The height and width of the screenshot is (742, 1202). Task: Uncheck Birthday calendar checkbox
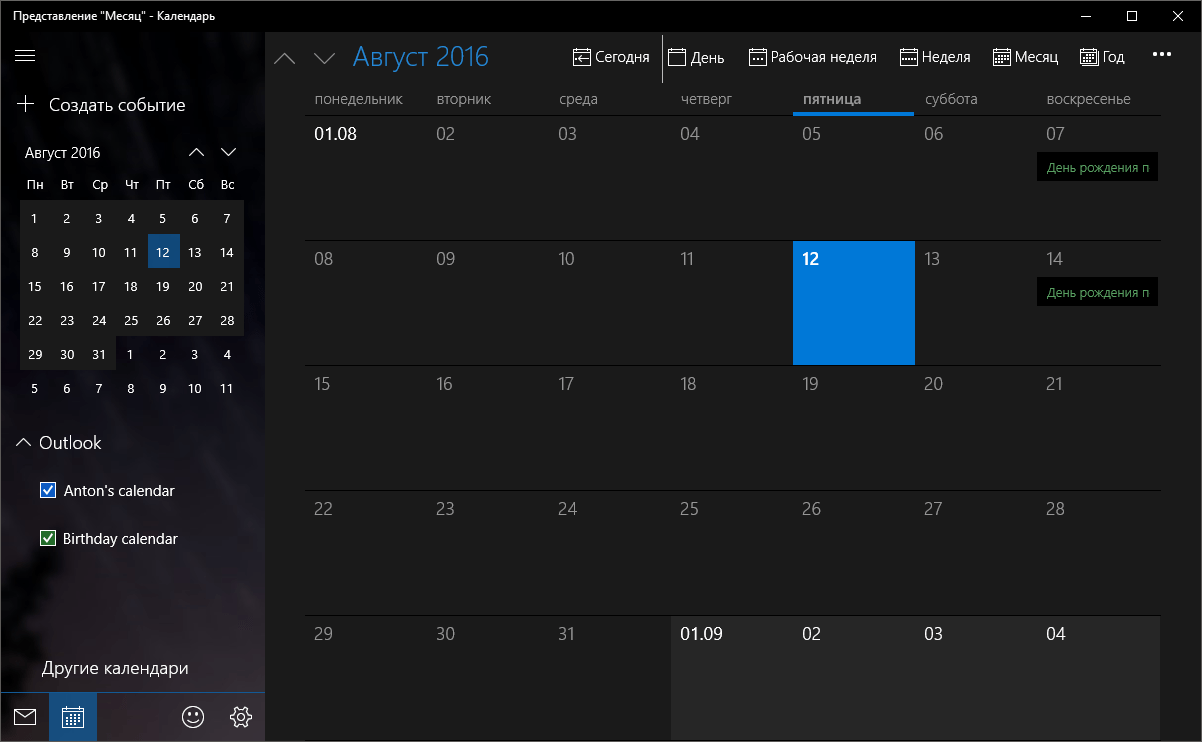click(x=47, y=539)
